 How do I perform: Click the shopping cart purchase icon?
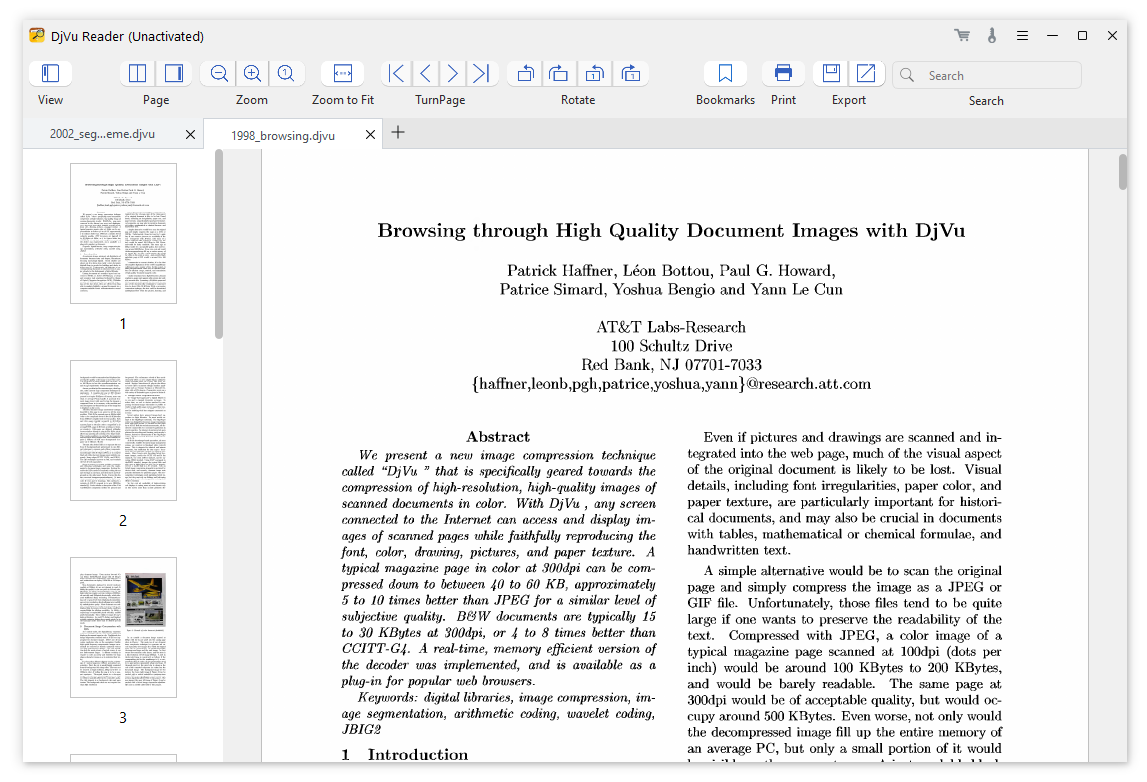[x=962, y=35]
